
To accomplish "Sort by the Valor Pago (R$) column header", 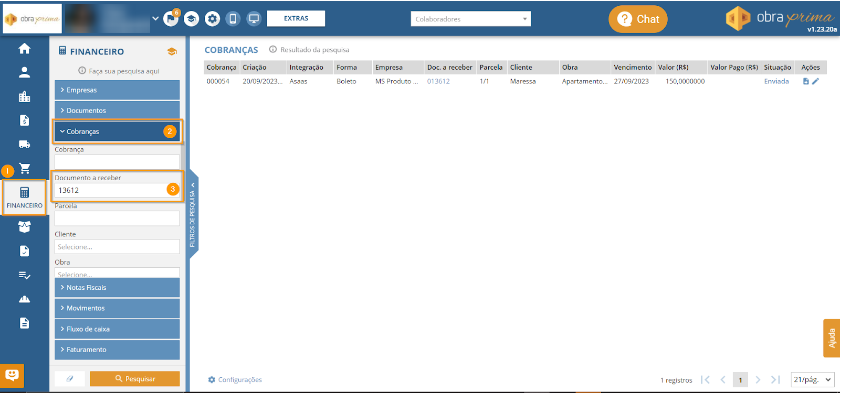I will (734, 68).
